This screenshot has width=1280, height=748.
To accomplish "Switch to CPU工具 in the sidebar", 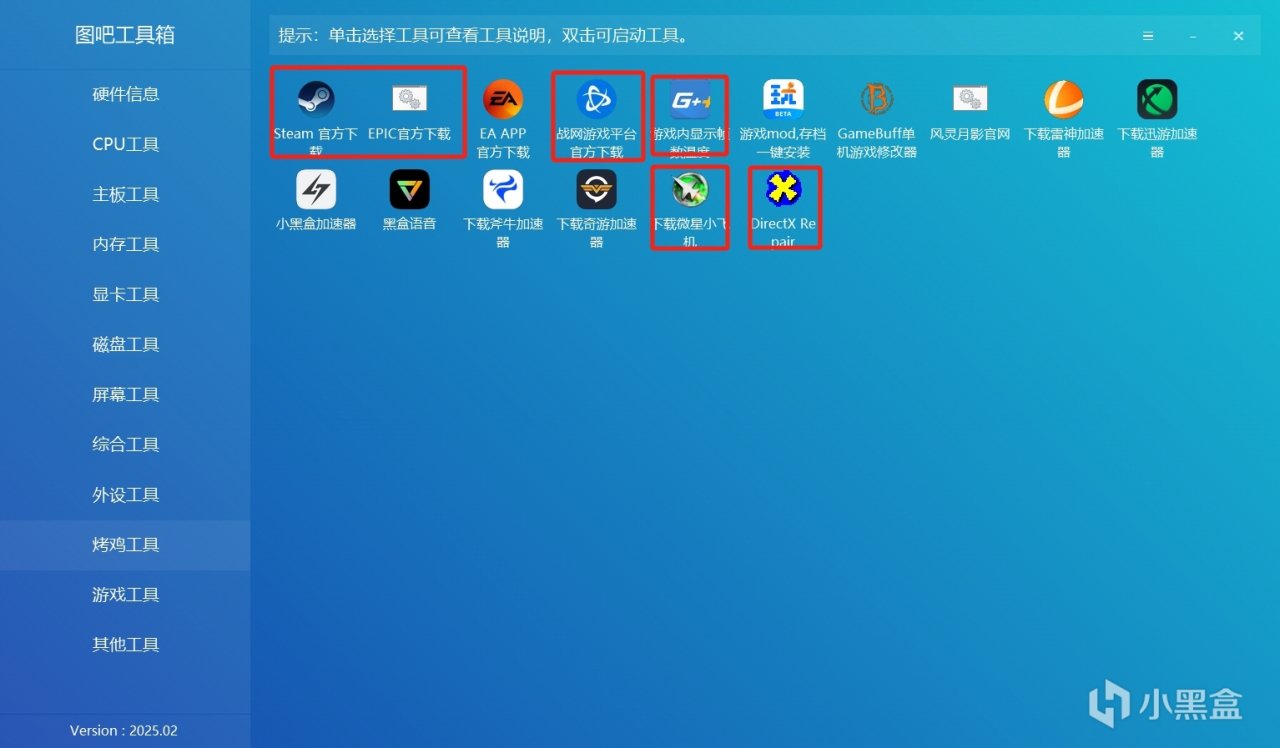I will (x=125, y=144).
